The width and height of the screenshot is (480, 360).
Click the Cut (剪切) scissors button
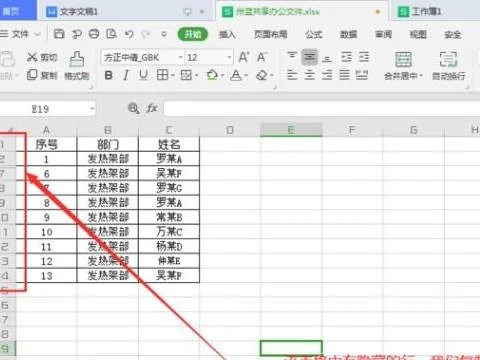coord(42,57)
